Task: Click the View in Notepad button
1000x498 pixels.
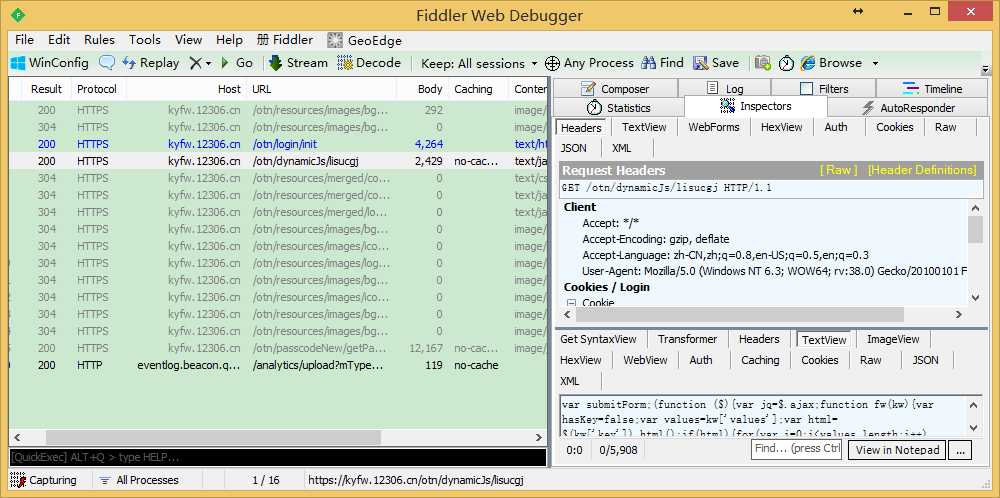Action: click(x=897, y=450)
